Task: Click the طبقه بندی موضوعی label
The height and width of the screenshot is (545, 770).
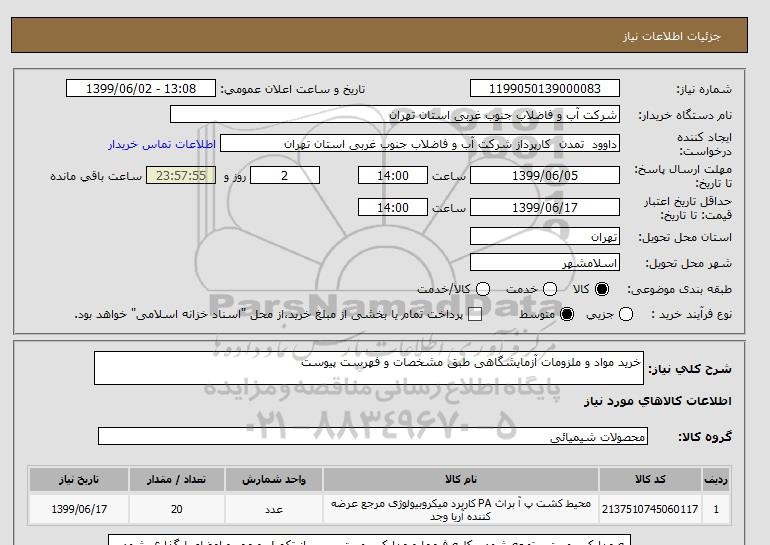Action: pos(679,290)
